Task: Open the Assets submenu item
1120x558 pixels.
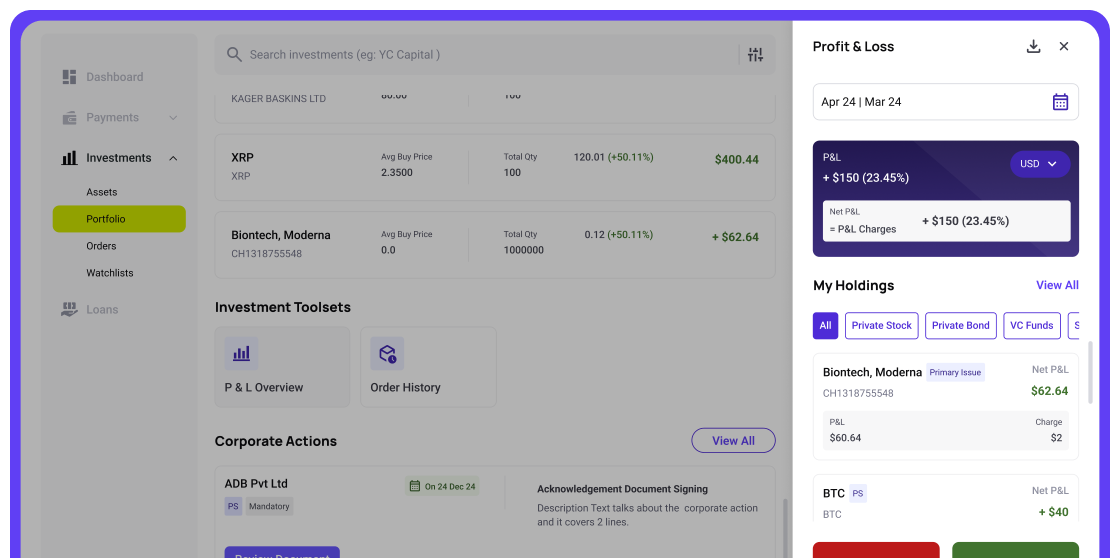Action: coord(101,192)
